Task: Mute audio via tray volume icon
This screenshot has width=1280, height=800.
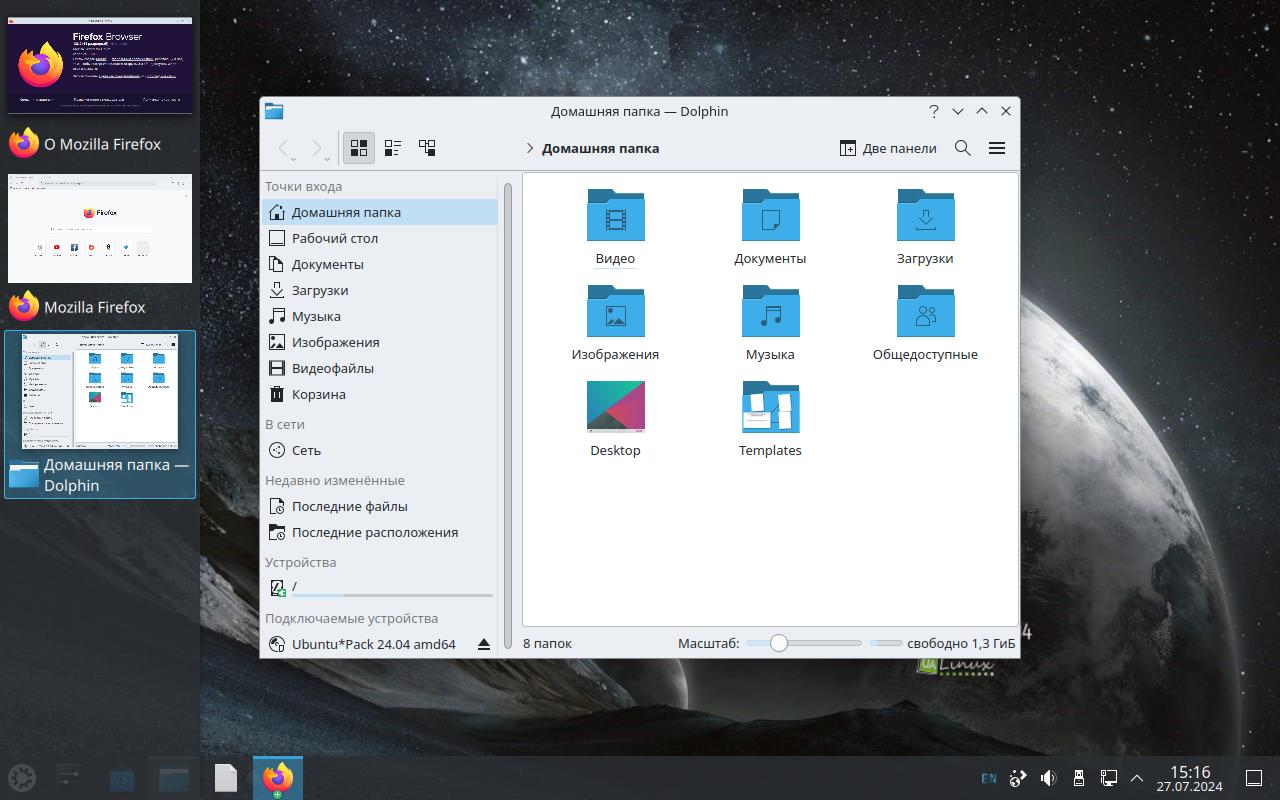Action: [1048, 778]
